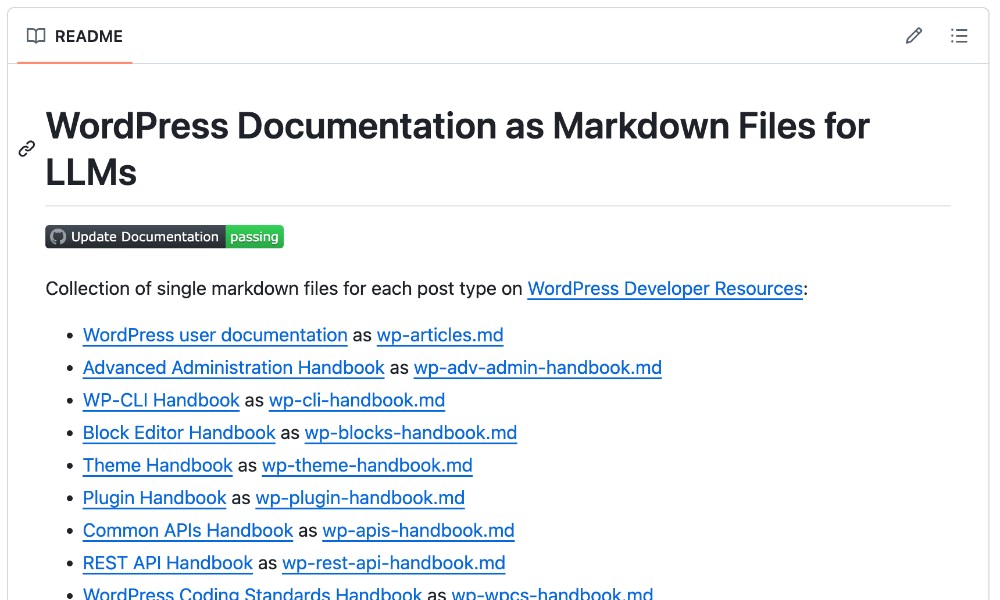Click the wp-plugin-handbook.md link
The width and height of the screenshot is (1000, 600).
[360, 498]
